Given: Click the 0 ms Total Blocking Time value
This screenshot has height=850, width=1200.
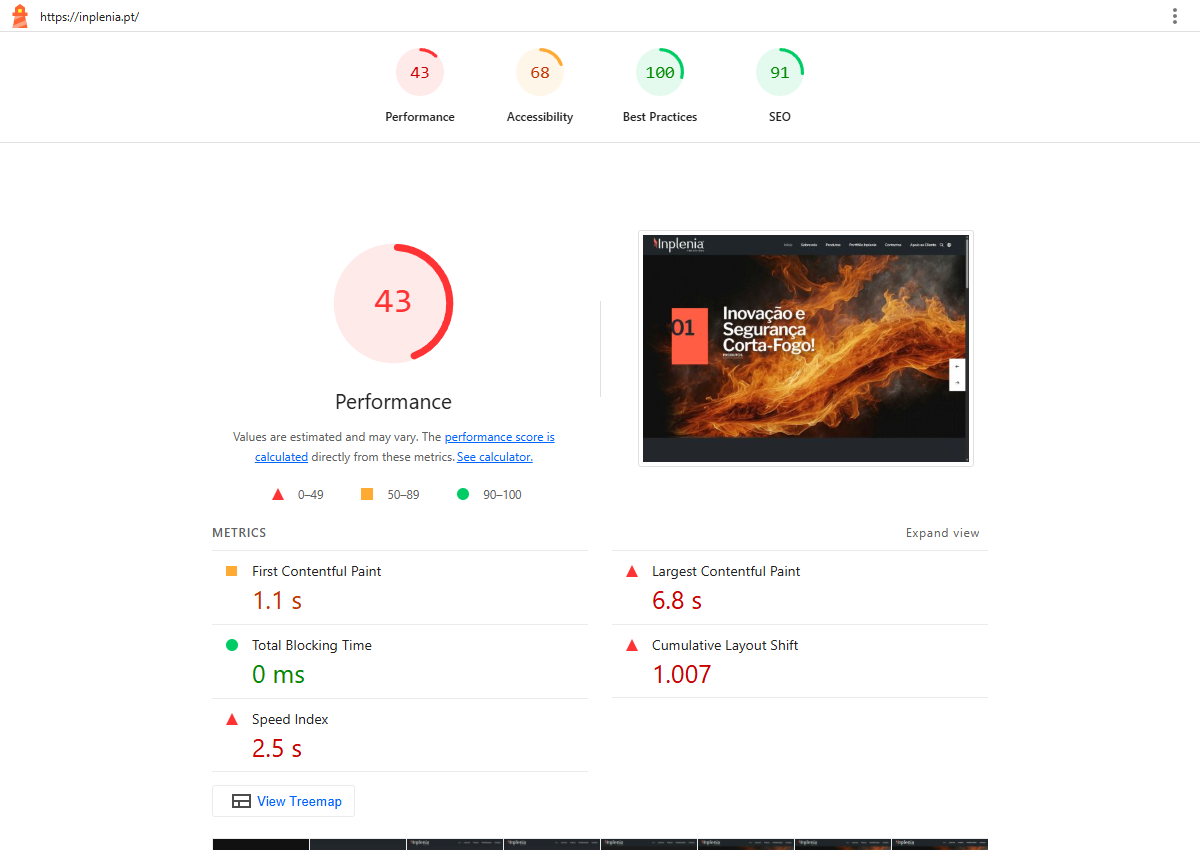Looking at the screenshot, I should (278, 675).
